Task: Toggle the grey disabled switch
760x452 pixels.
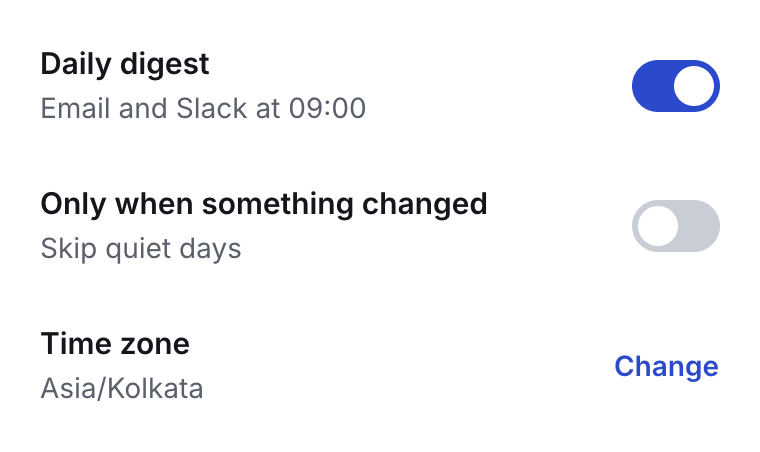Action: 676,226
